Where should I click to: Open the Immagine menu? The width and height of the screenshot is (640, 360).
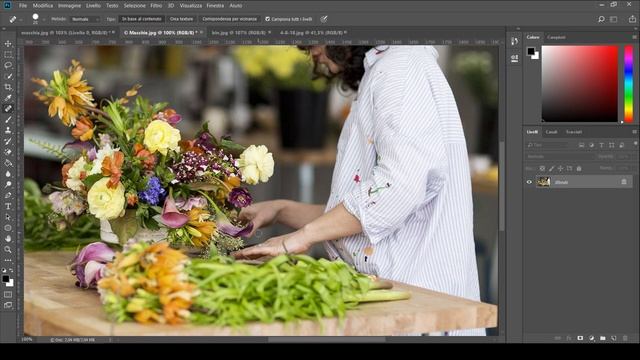69,6
